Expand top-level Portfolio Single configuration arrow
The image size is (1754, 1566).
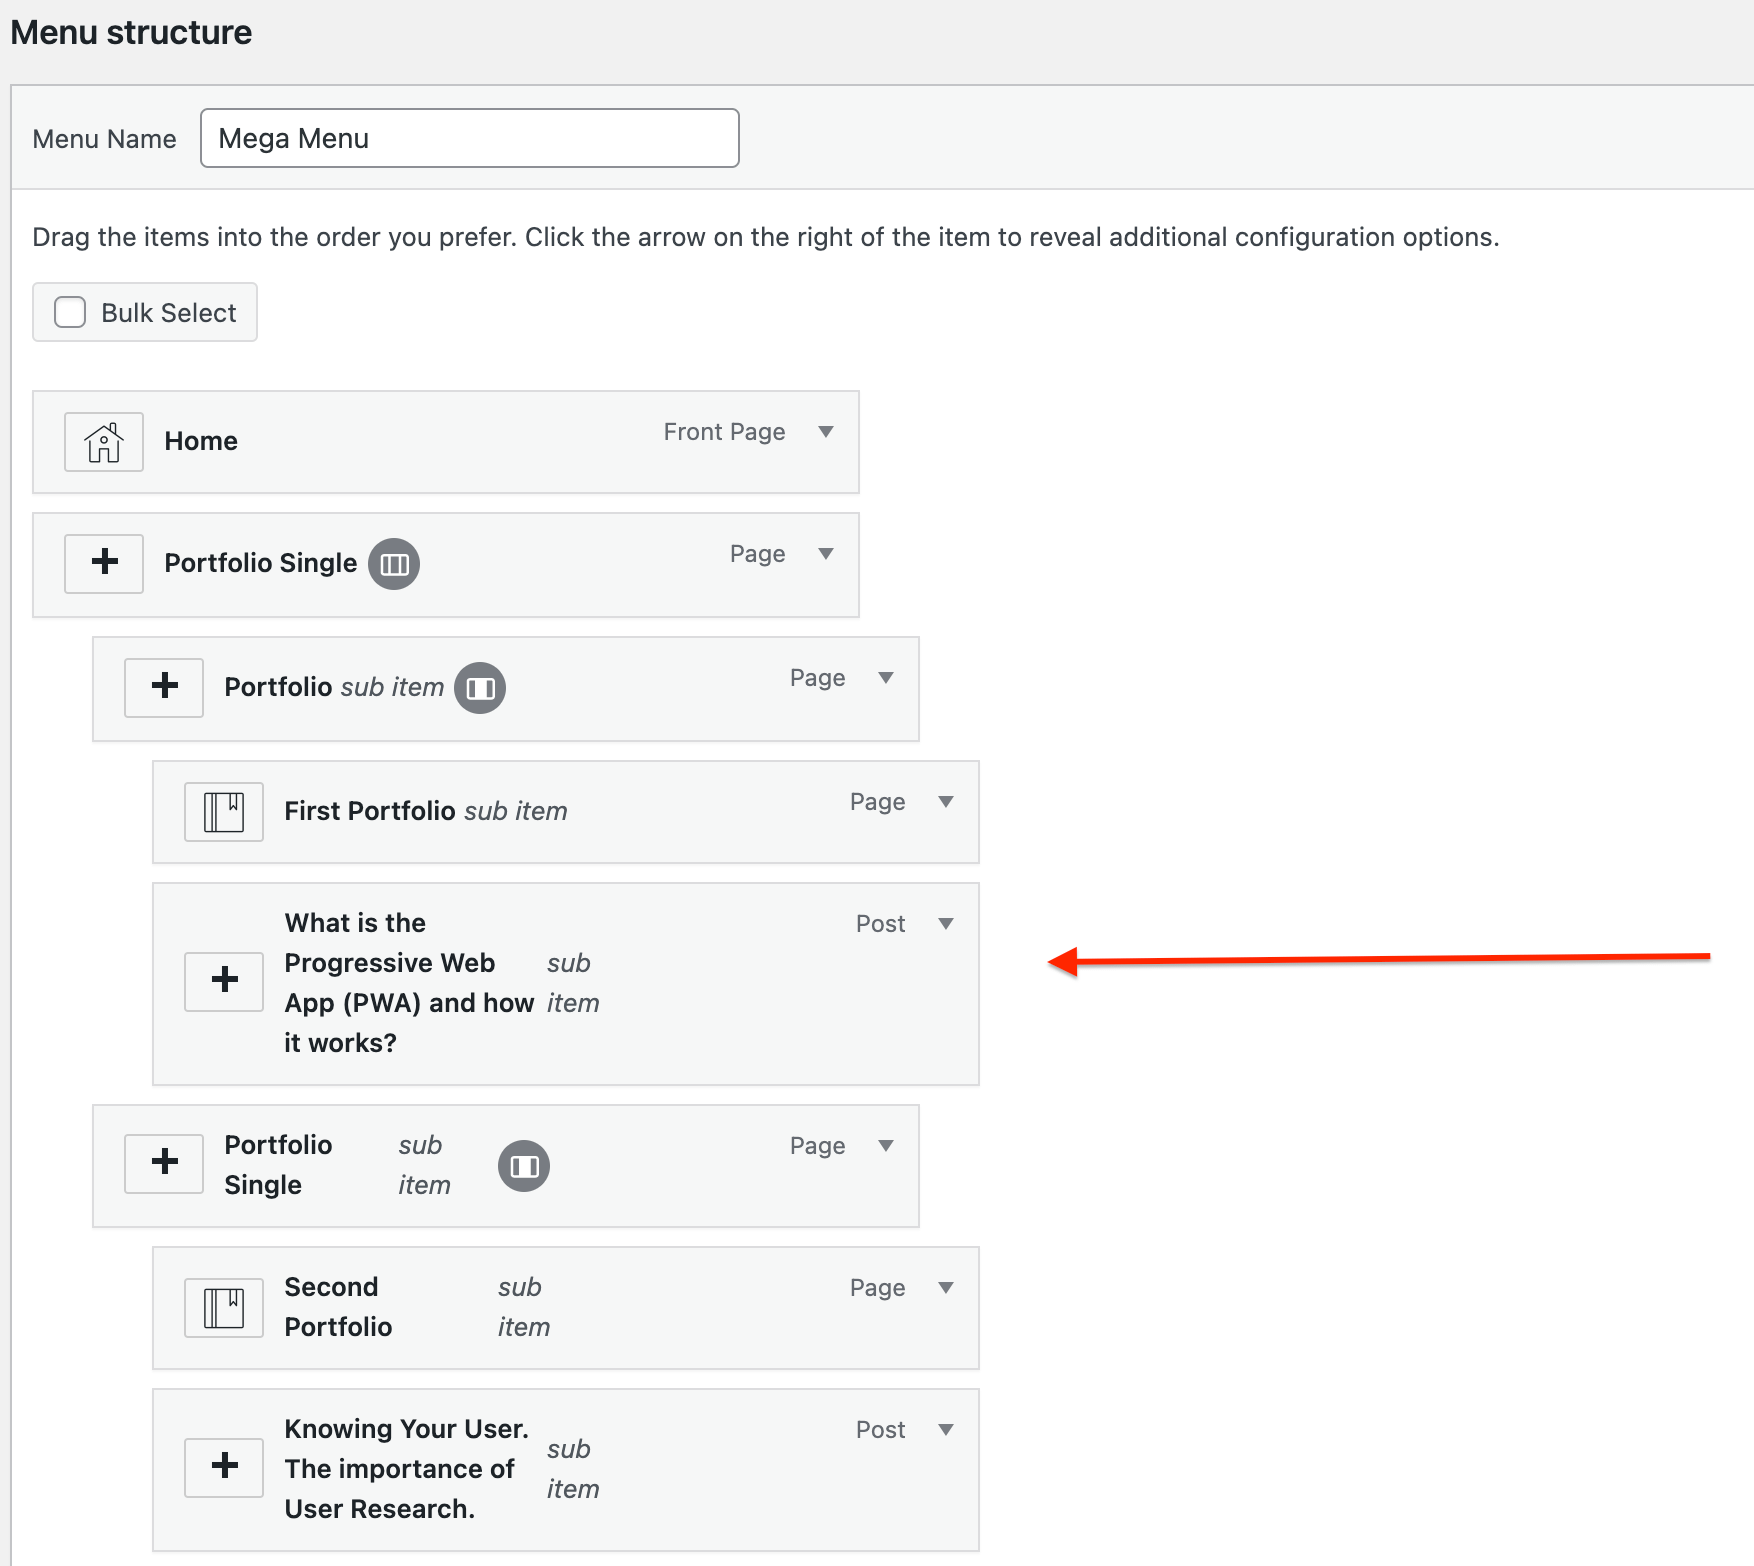(826, 554)
